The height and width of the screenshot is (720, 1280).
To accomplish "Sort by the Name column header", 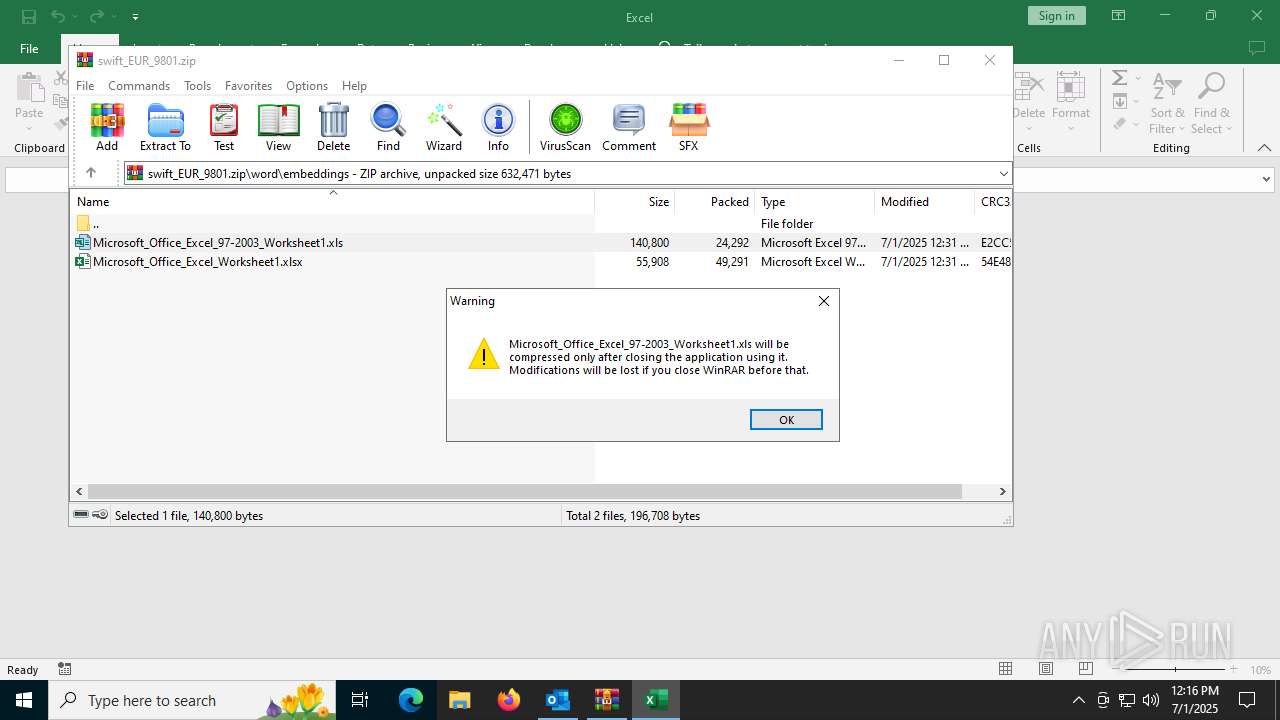I will (x=332, y=202).
